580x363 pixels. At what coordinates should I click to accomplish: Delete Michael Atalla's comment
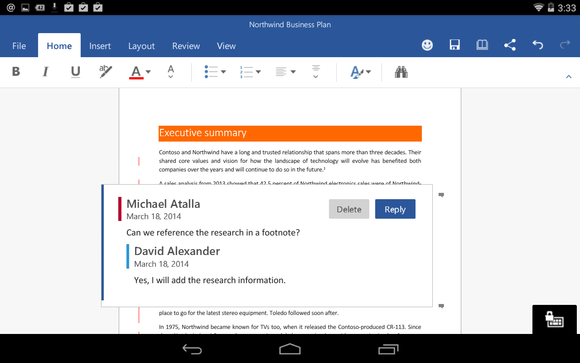click(x=349, y=209)
